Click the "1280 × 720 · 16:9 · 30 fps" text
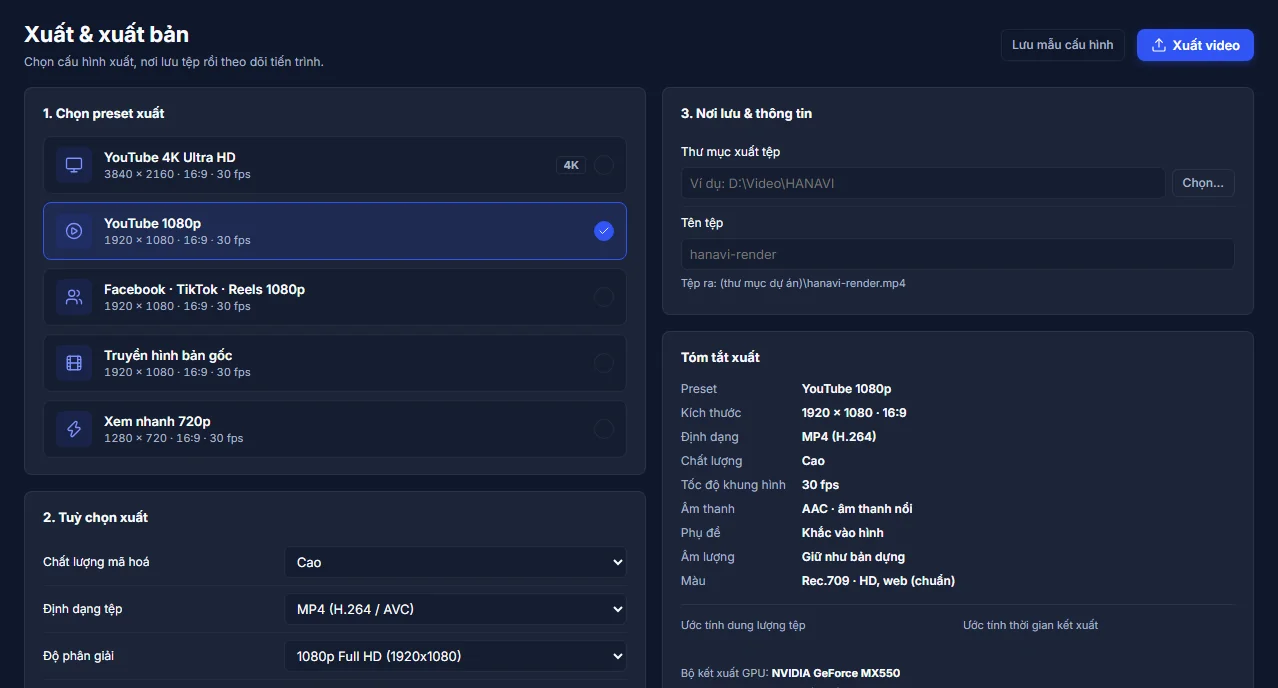 click(x=174, y=438)
